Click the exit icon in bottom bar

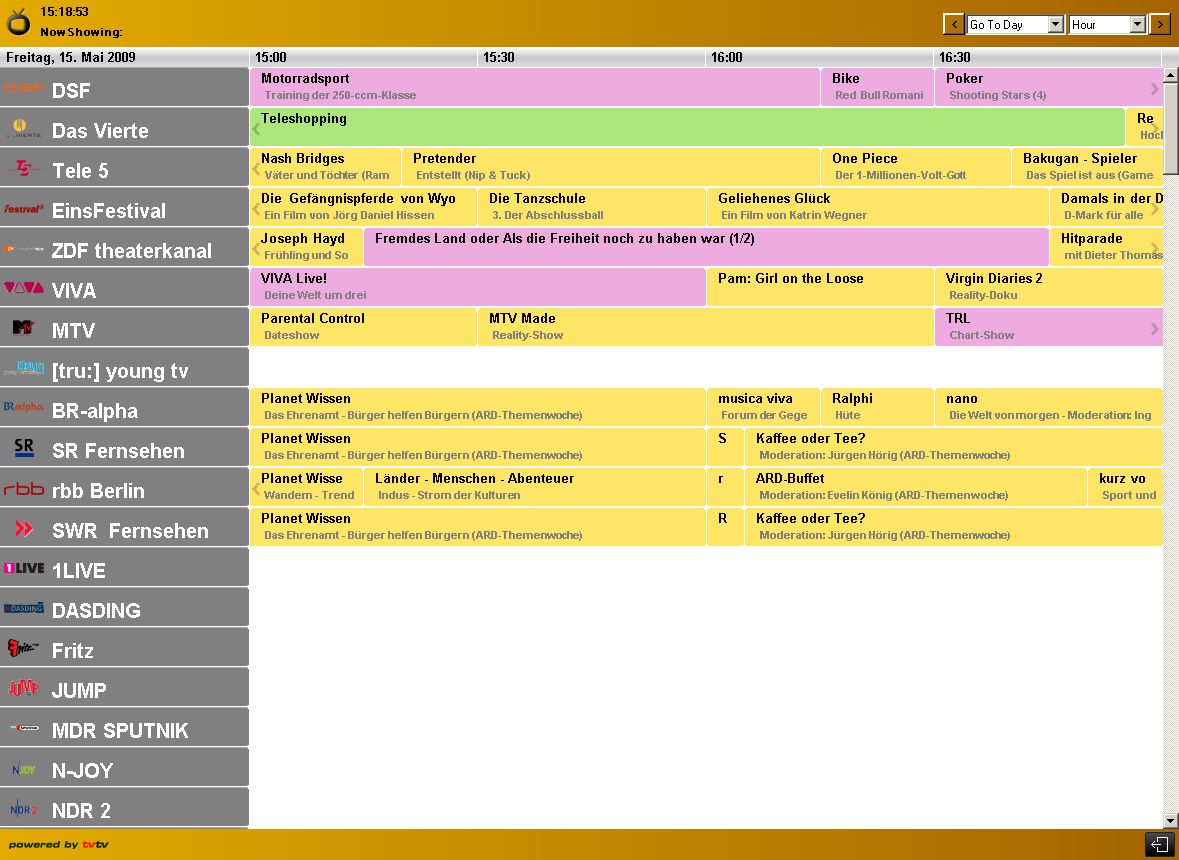click(1159, 844)
